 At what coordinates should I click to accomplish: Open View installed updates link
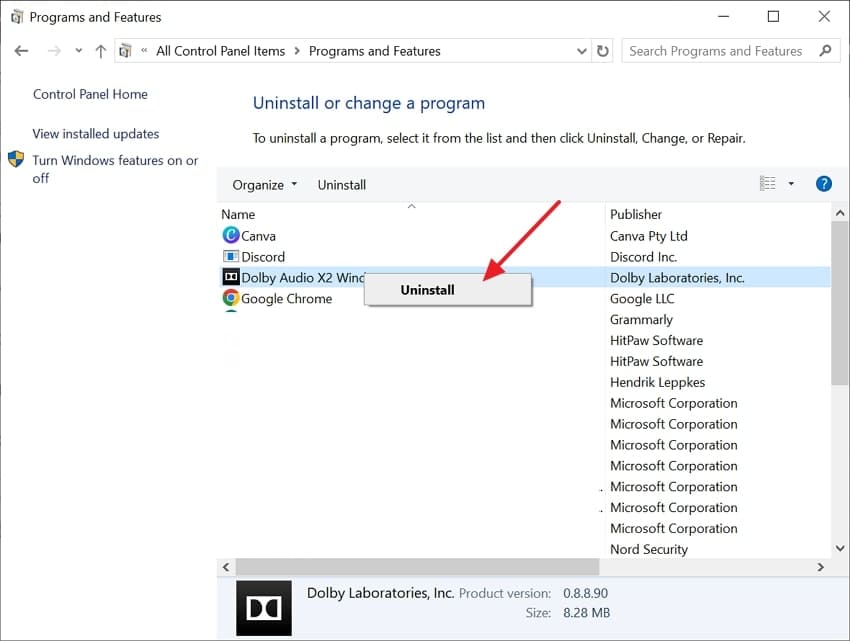[x=96, y=134]
